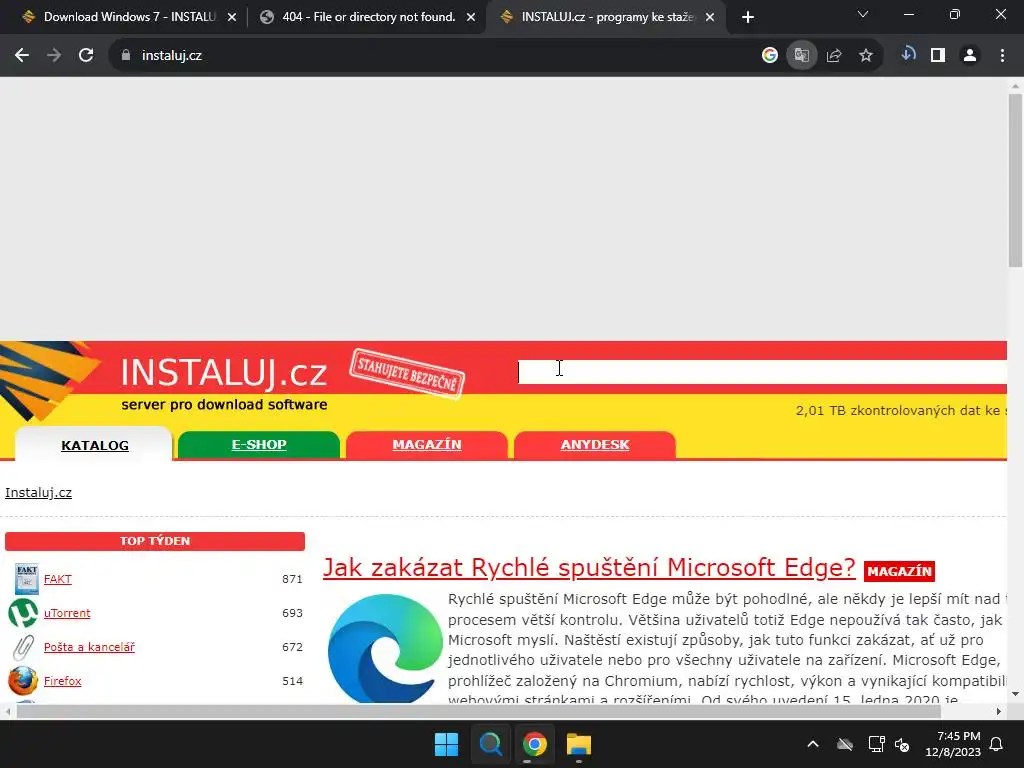The width and height of the screenshot is (1024, 768).
Task: Click the Stahujete bezpečně stamp badge
Action: coord(407,373)
